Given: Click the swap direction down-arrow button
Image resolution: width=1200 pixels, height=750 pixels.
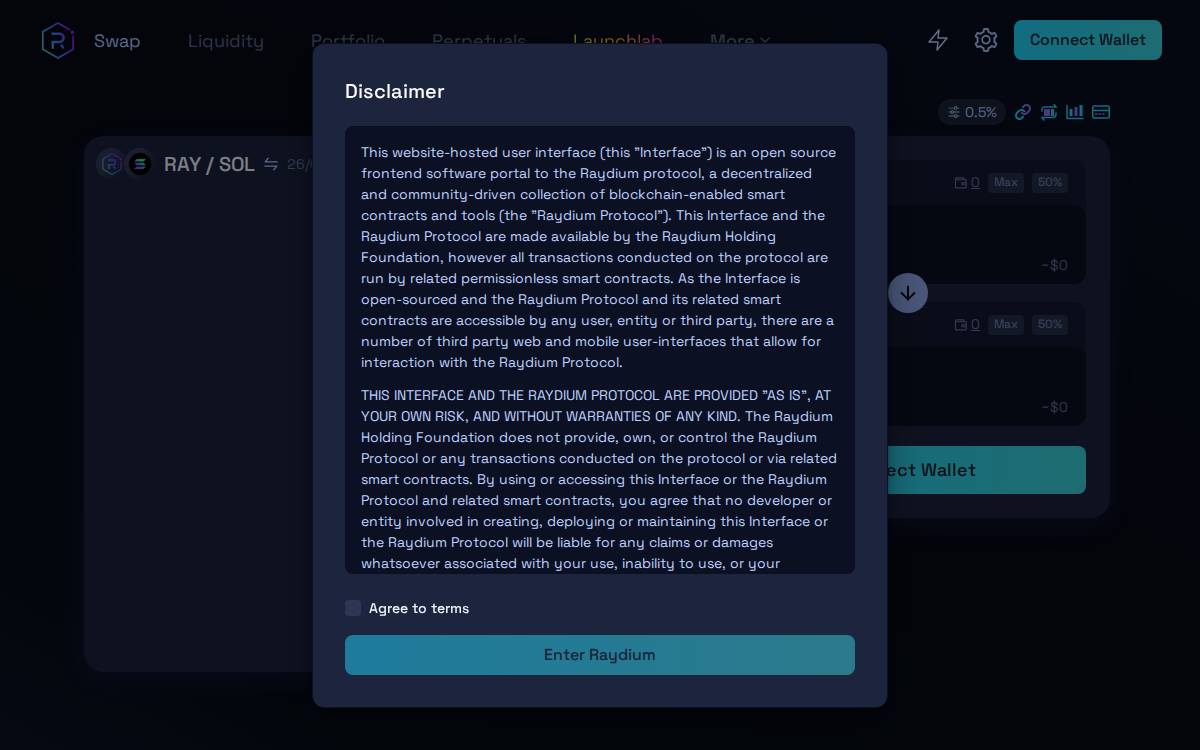Looking at the screenshot, I should tap(908, 293).
